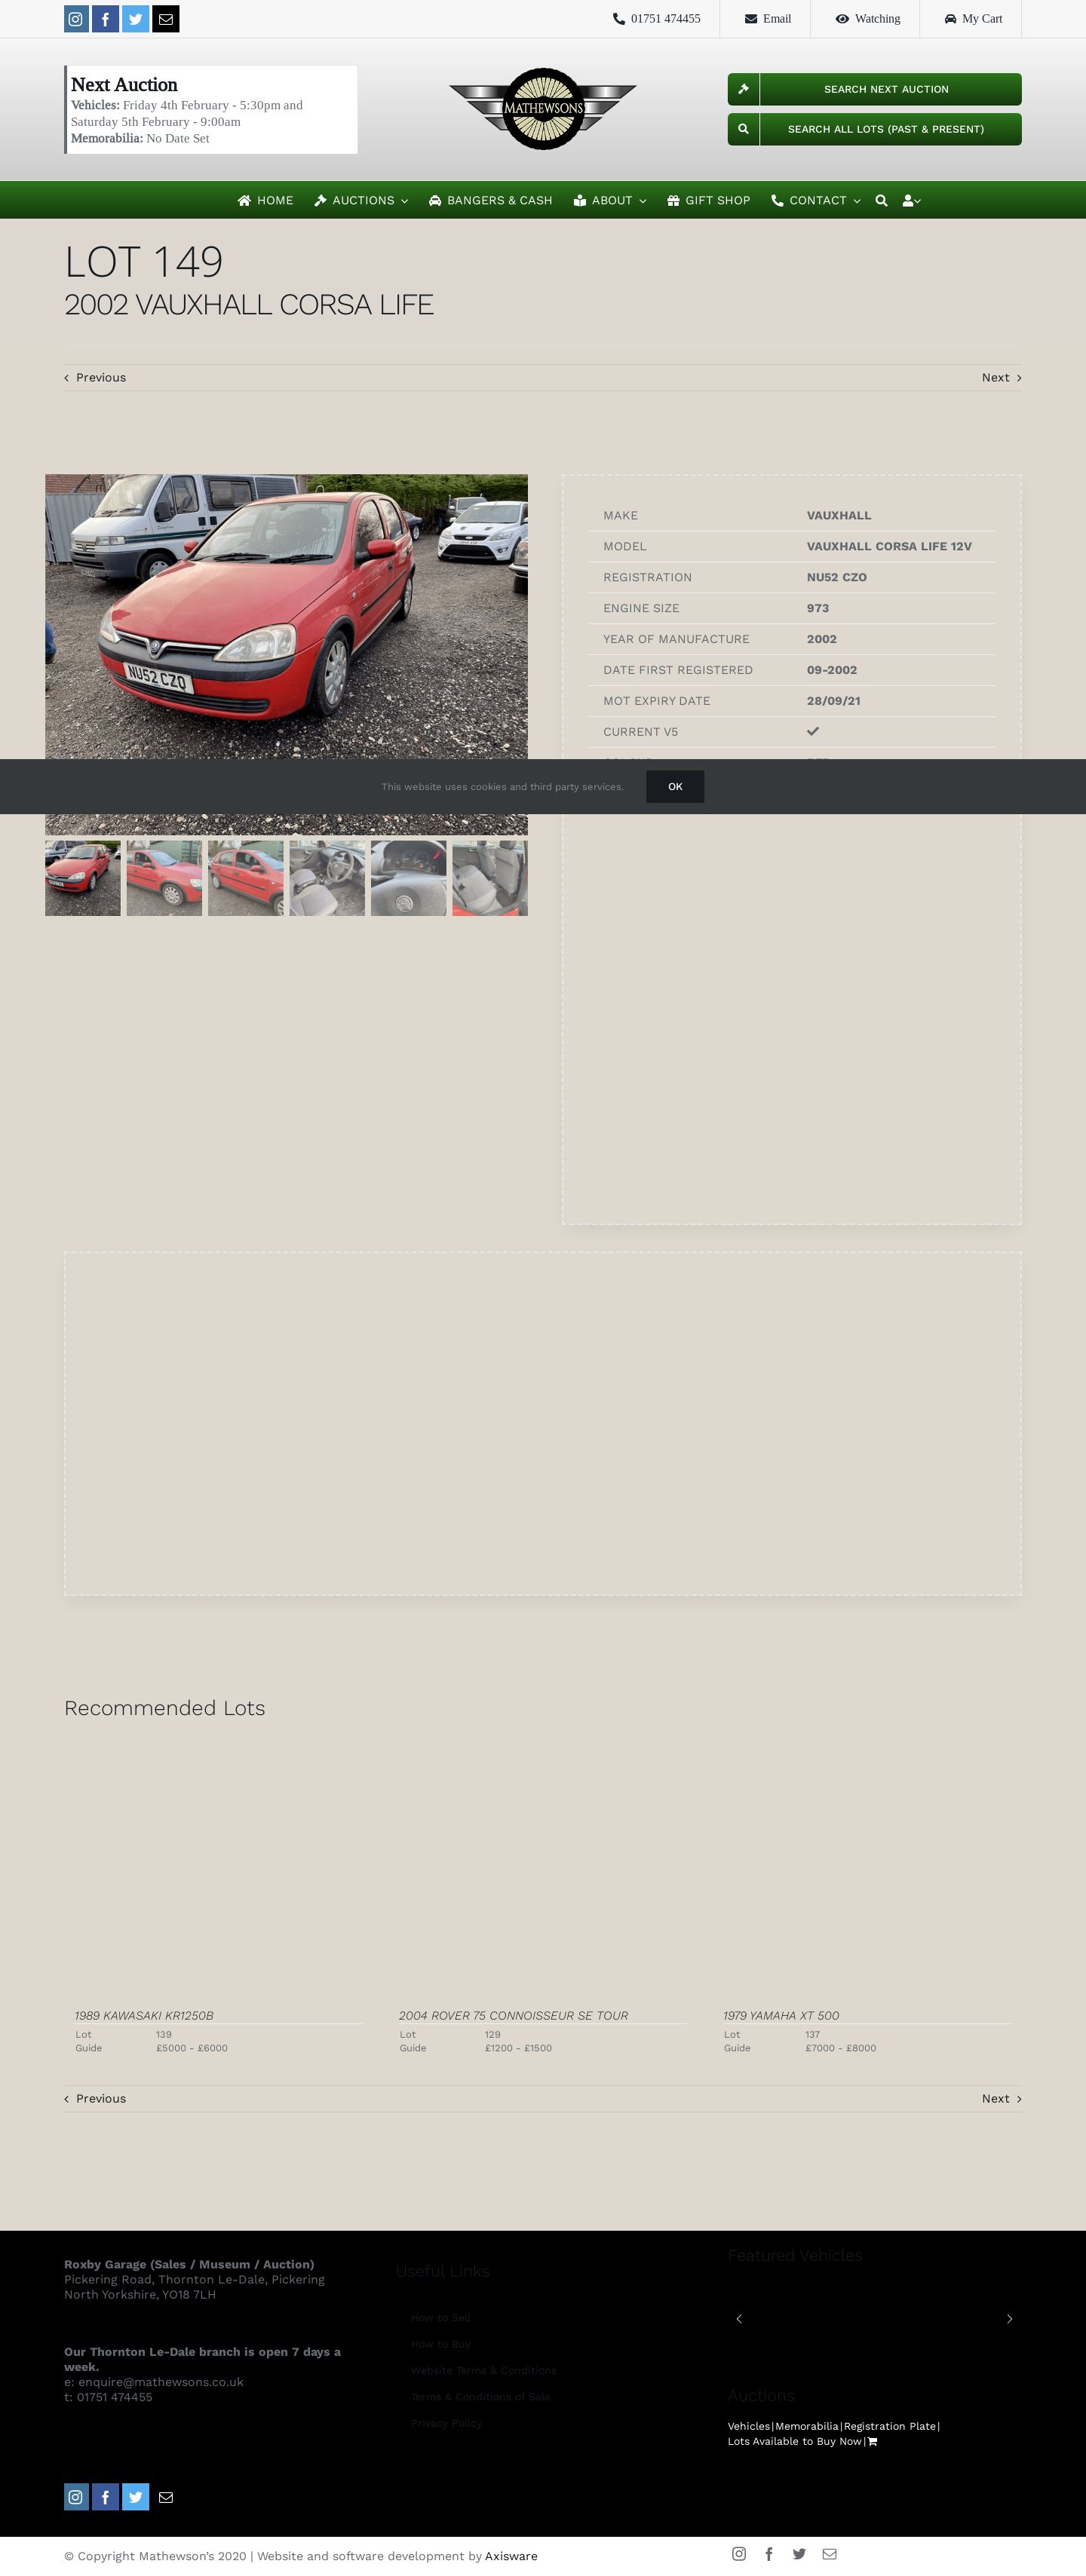Click enquire@mathewsons.co.uk email in footer
The height and width of the screenshot is (2576, 1086).
coord(161,2382)
